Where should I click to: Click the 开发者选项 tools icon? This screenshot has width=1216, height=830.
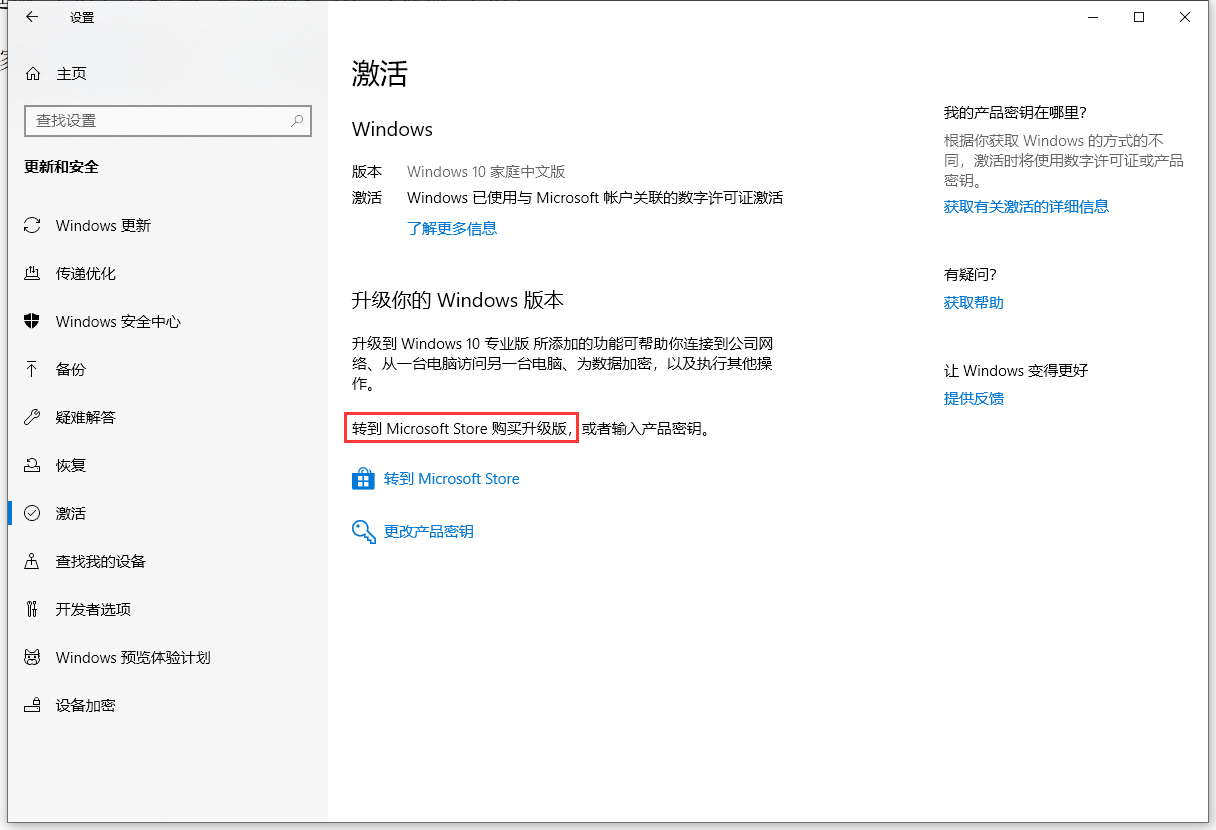tap(33, 610)
